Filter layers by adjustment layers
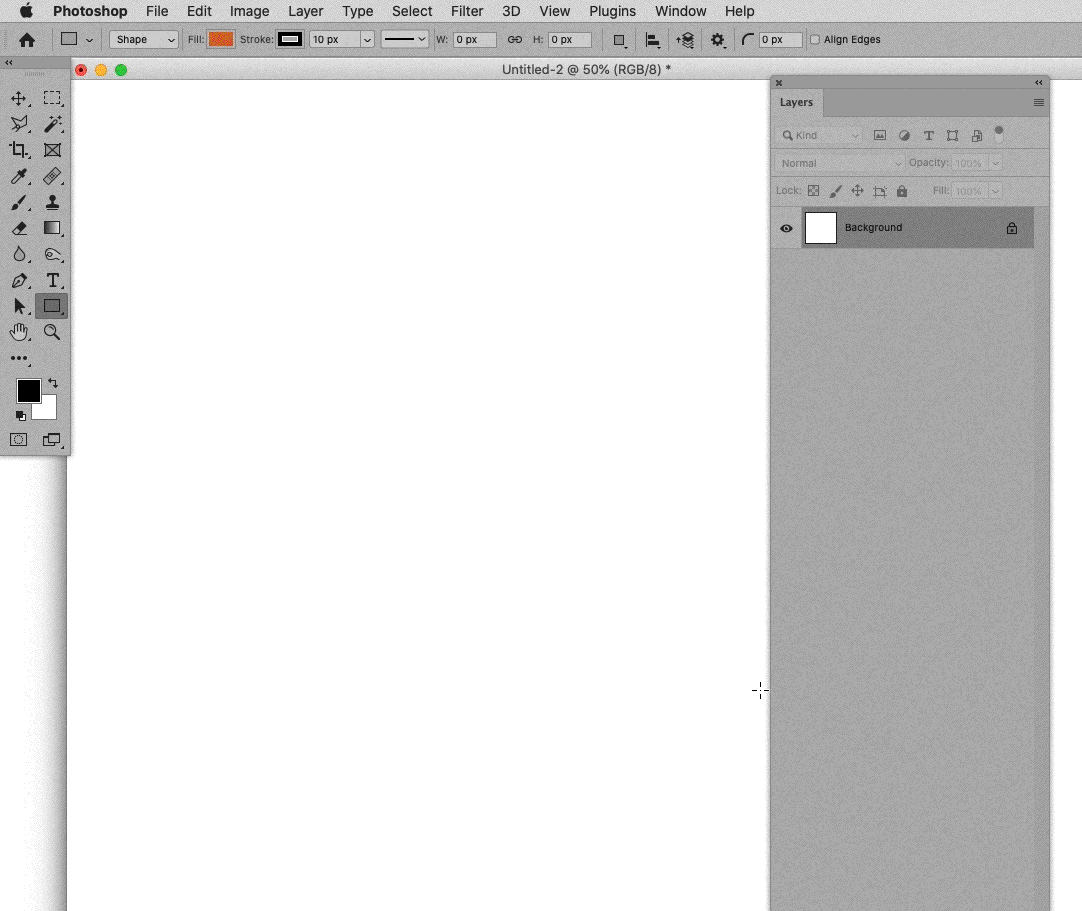 click(904, 135)
